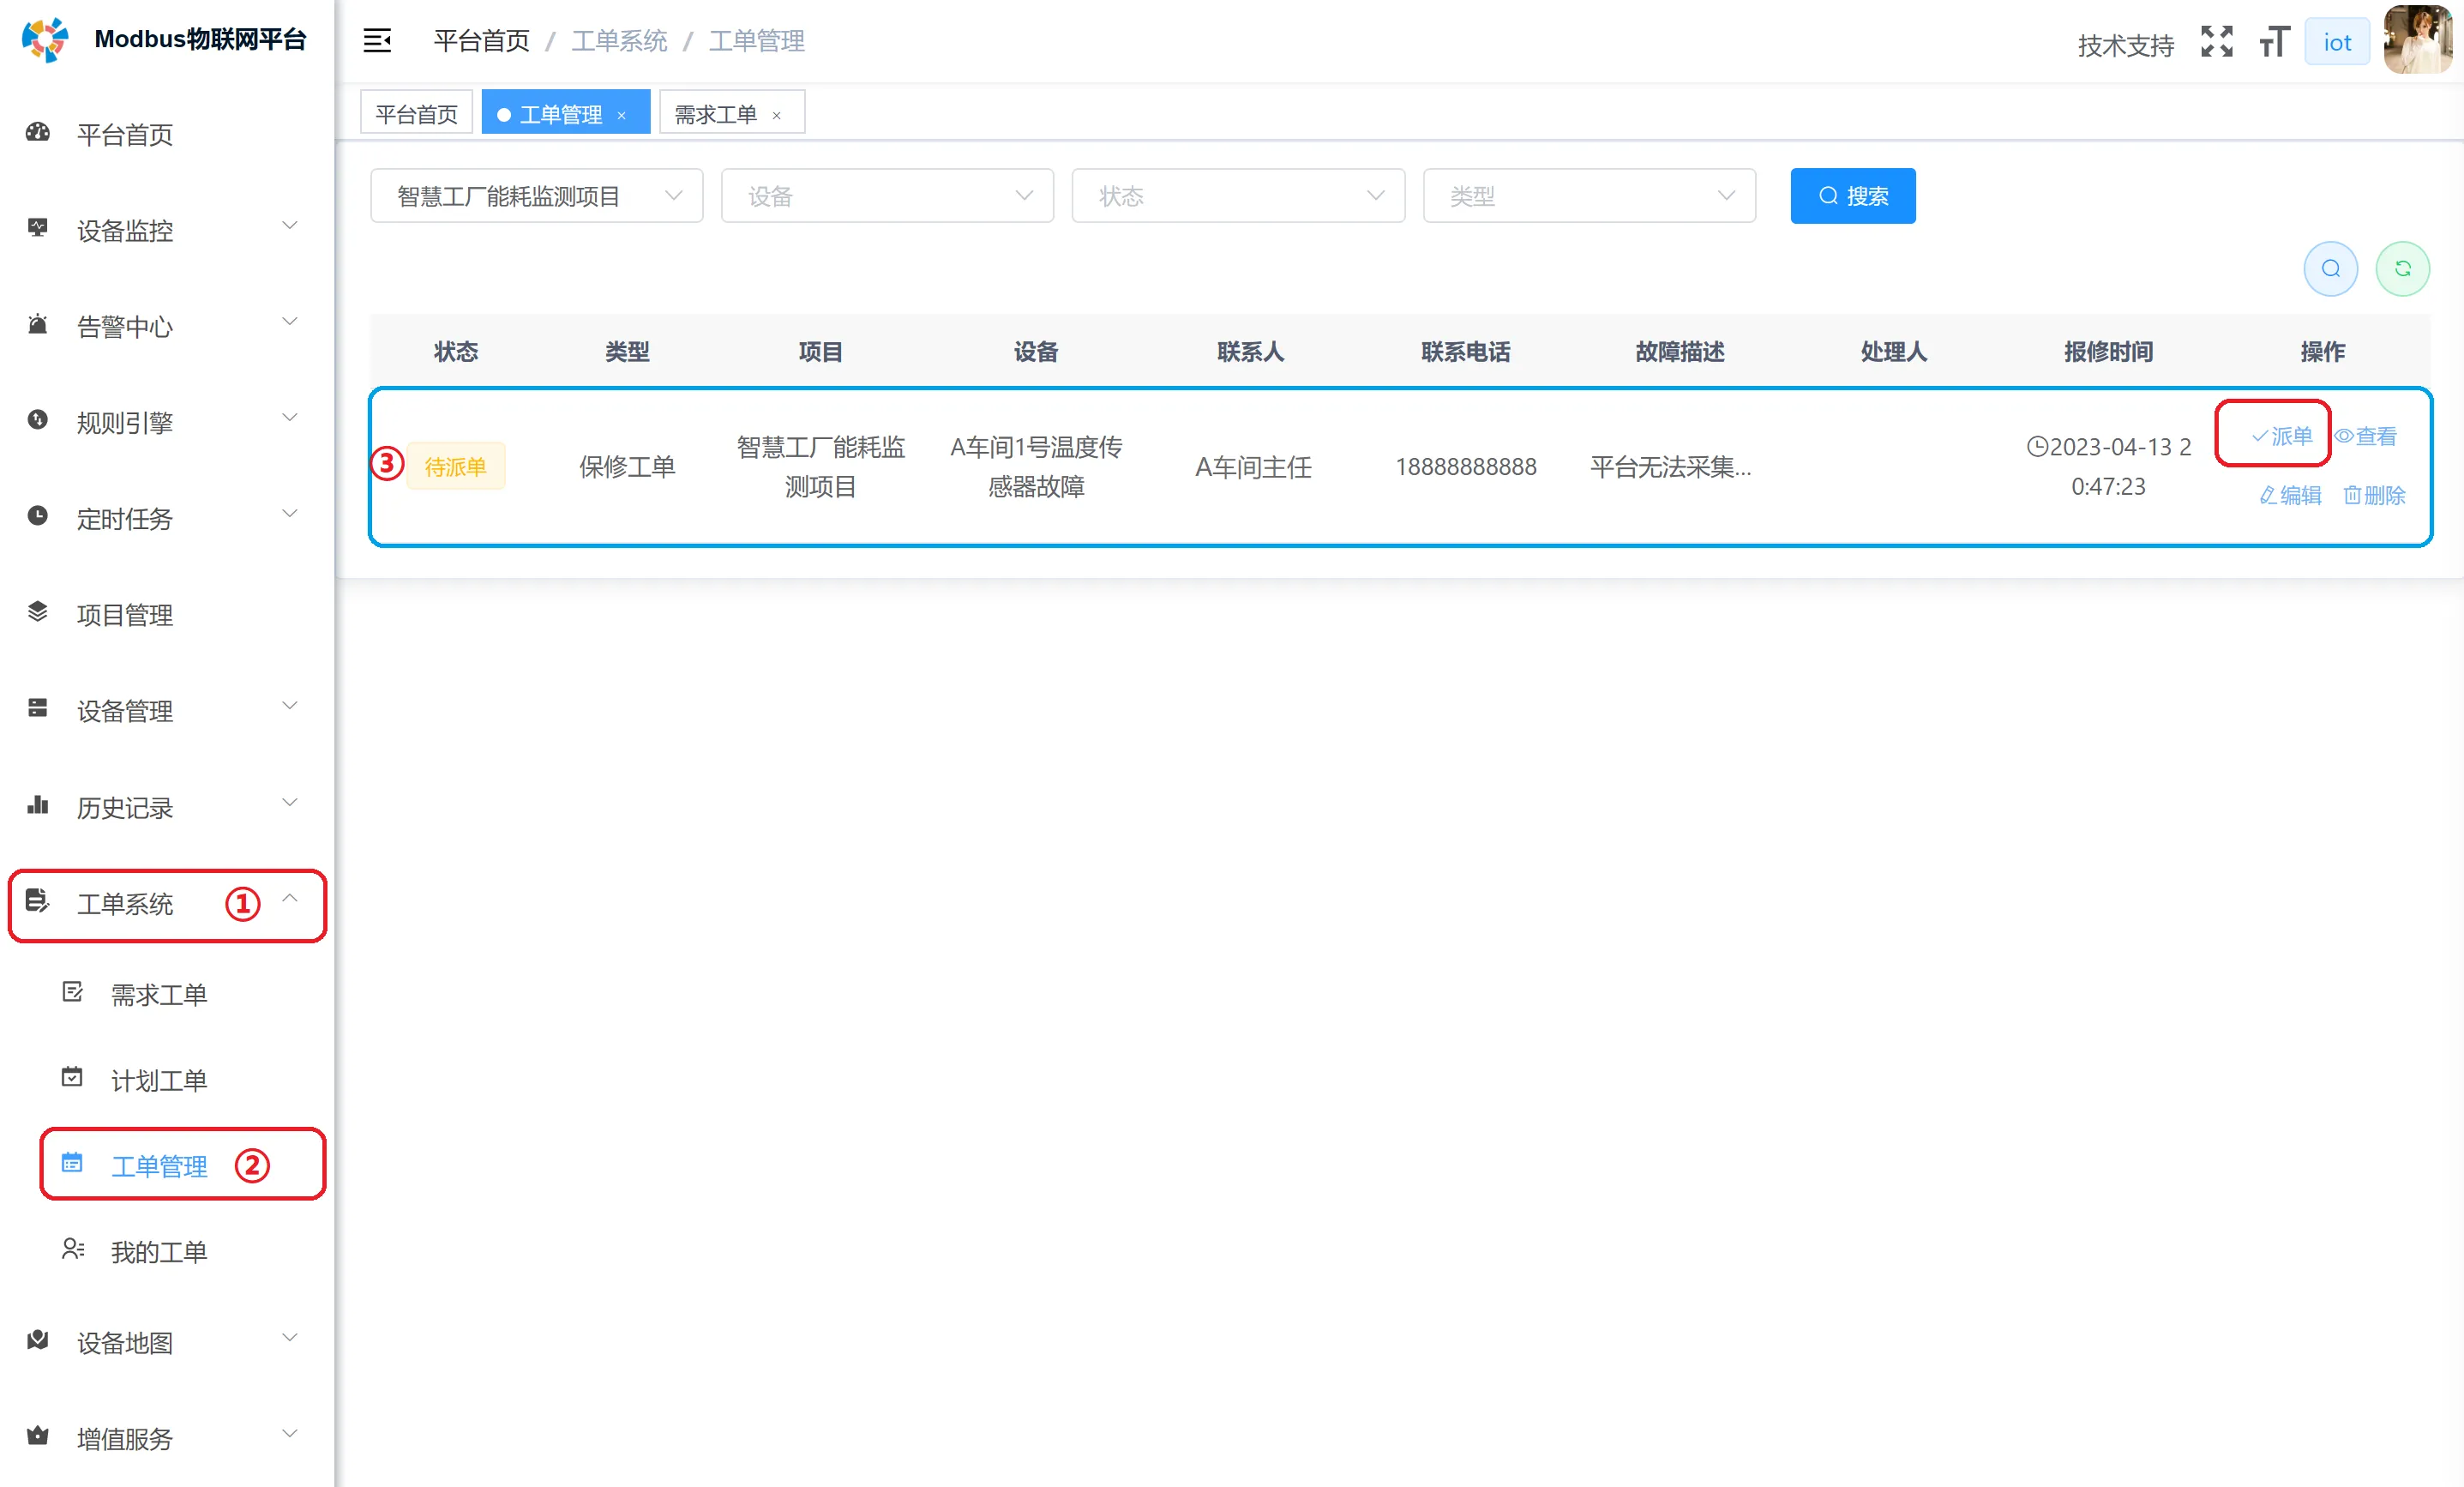Image resolution: width=2464 pixels, height=1487 pixels.
Task: Refresh the work order table via circular arrow icon
Action: [x=2404, y=268]
